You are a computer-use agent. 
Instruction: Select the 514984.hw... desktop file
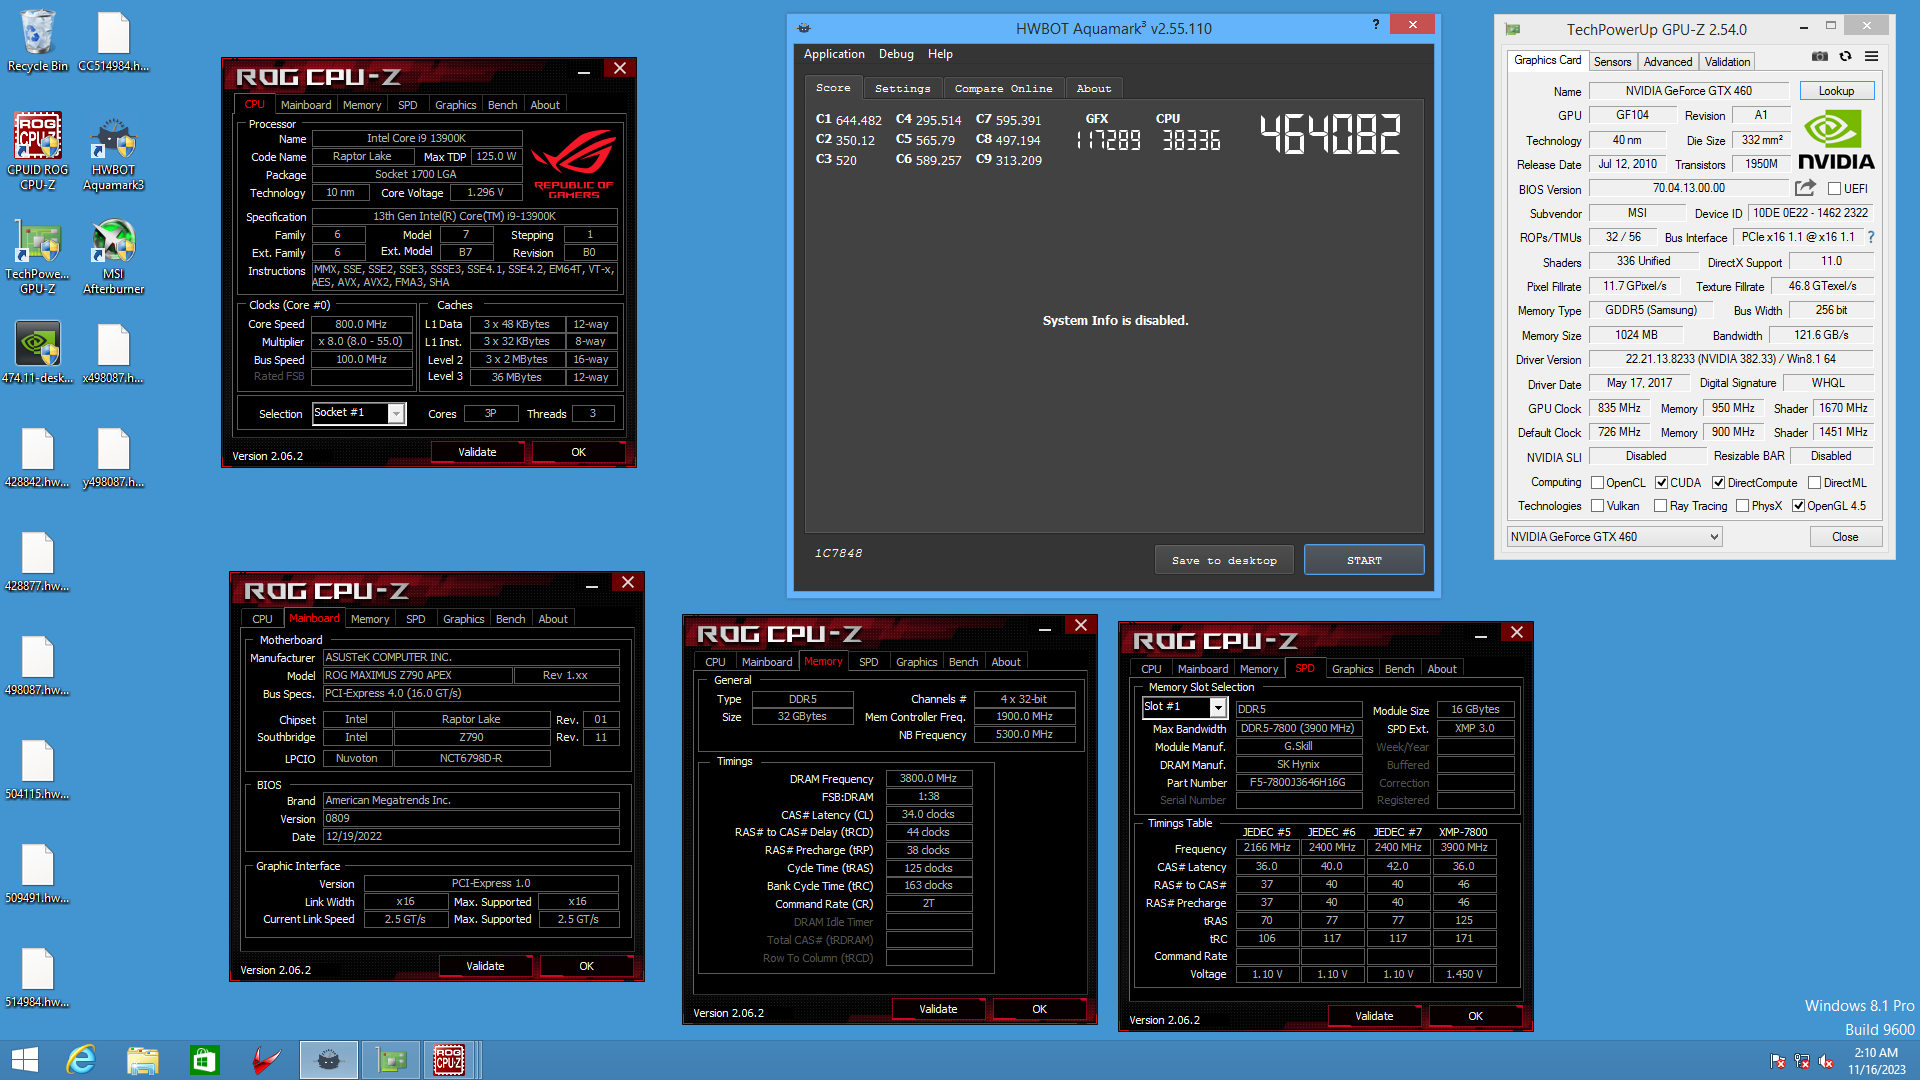tap(38, 978)
